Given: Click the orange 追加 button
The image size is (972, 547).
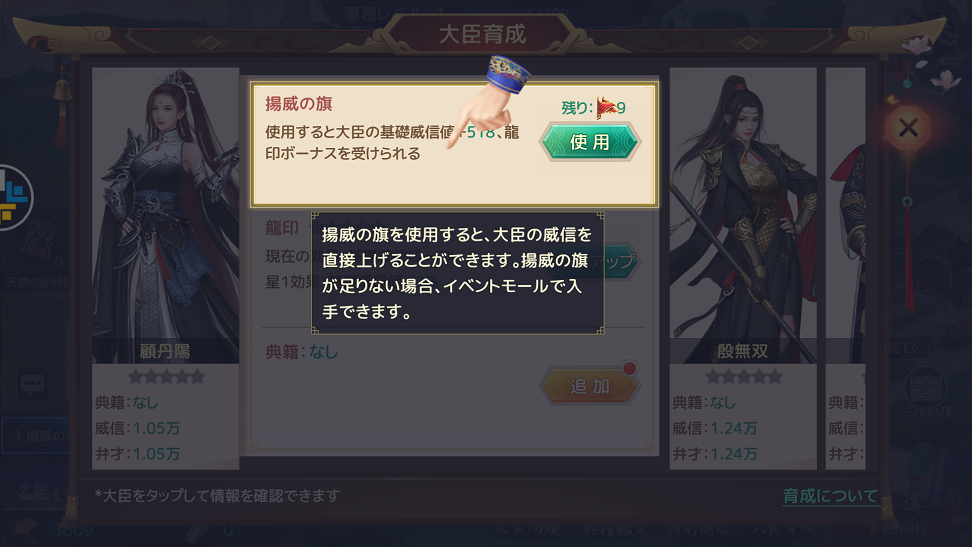Looking at the screenshot, I should click(x=590, y=386).
